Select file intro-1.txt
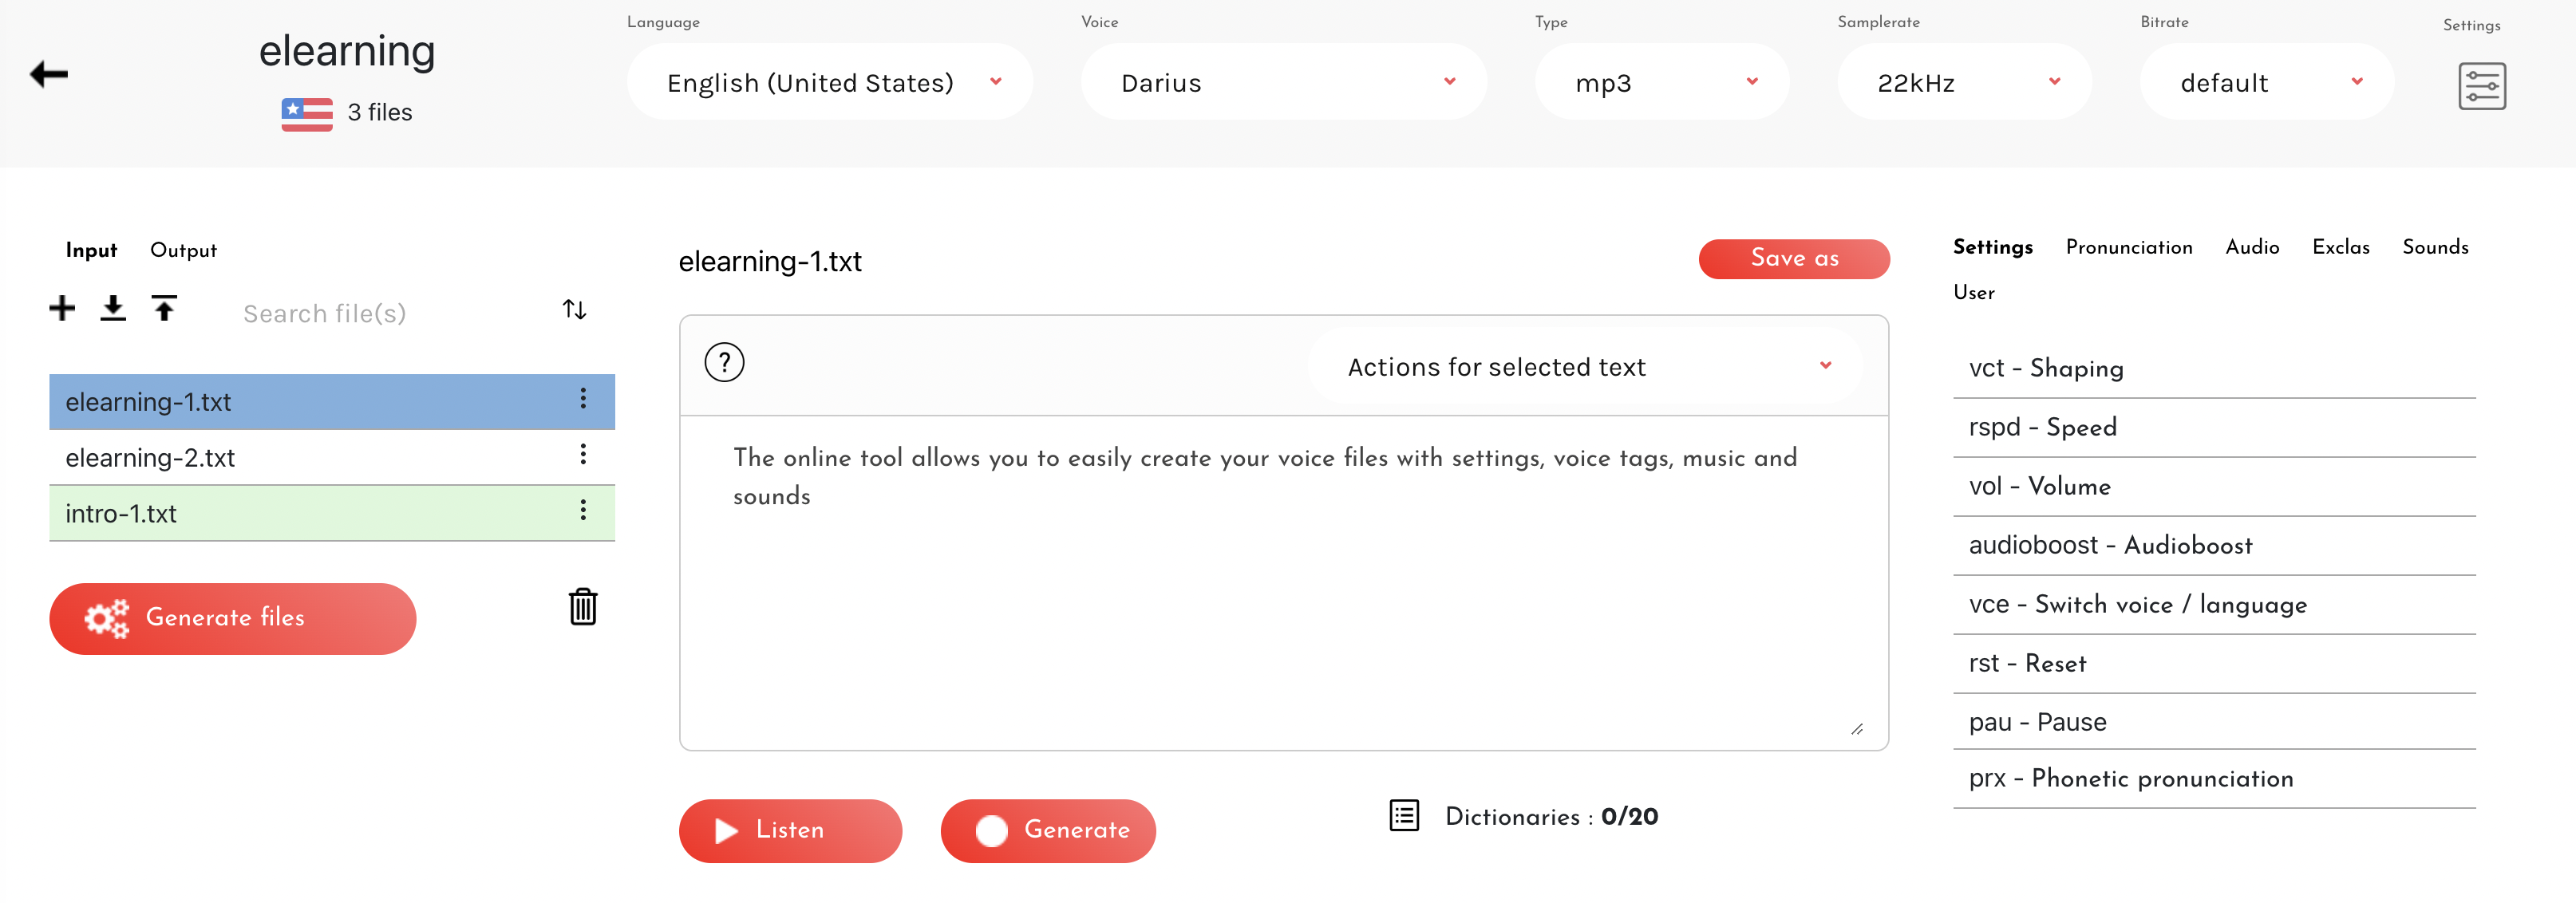2576x903 pixels. (332, 513)
